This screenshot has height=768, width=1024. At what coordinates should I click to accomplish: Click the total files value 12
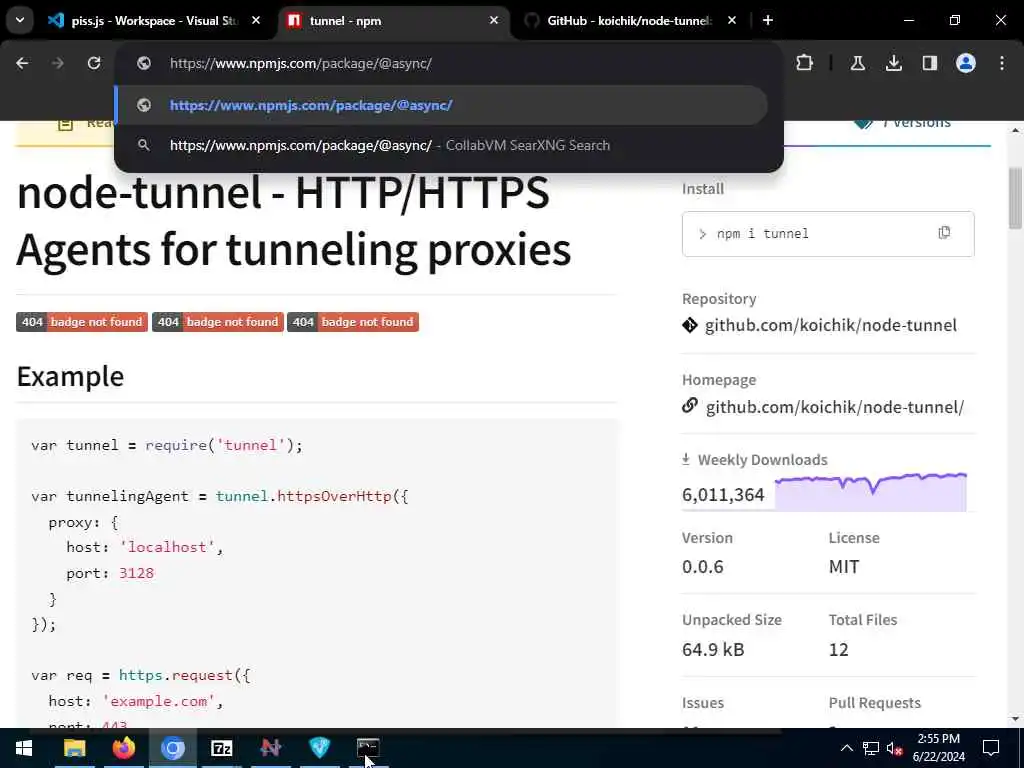[x=839, y=649]
